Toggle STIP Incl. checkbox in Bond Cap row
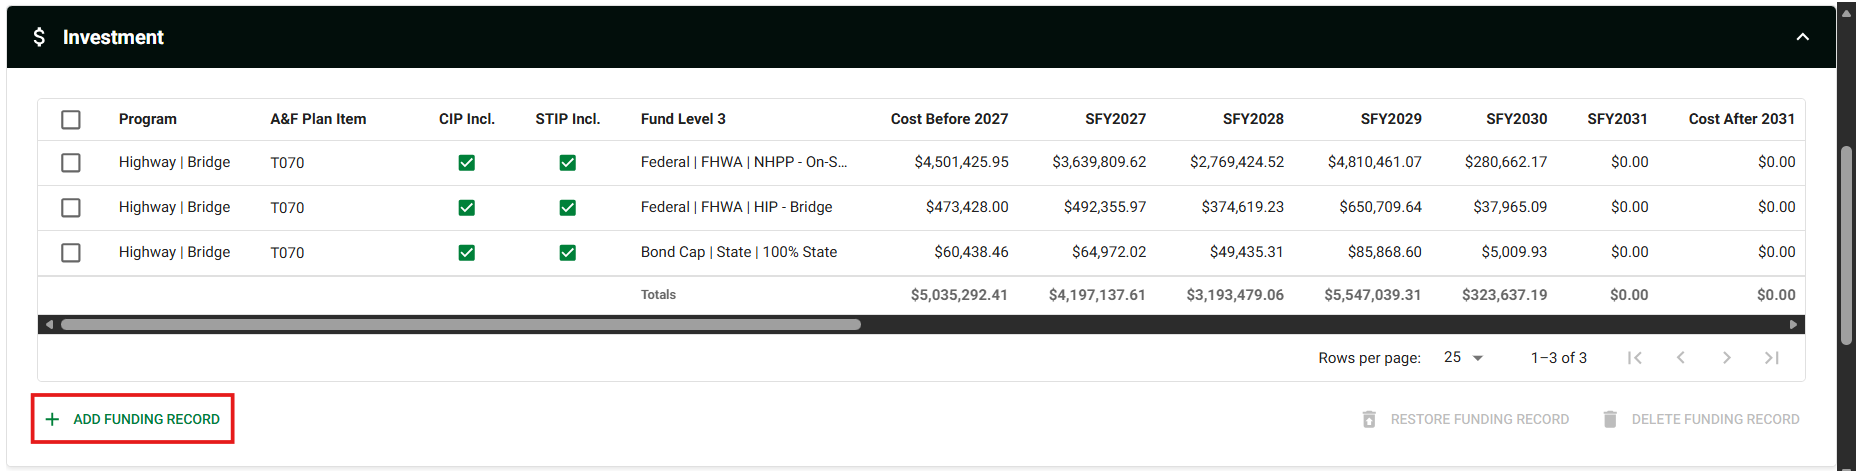This screenshot has width=1858, height=471. (x=567, y=253)
